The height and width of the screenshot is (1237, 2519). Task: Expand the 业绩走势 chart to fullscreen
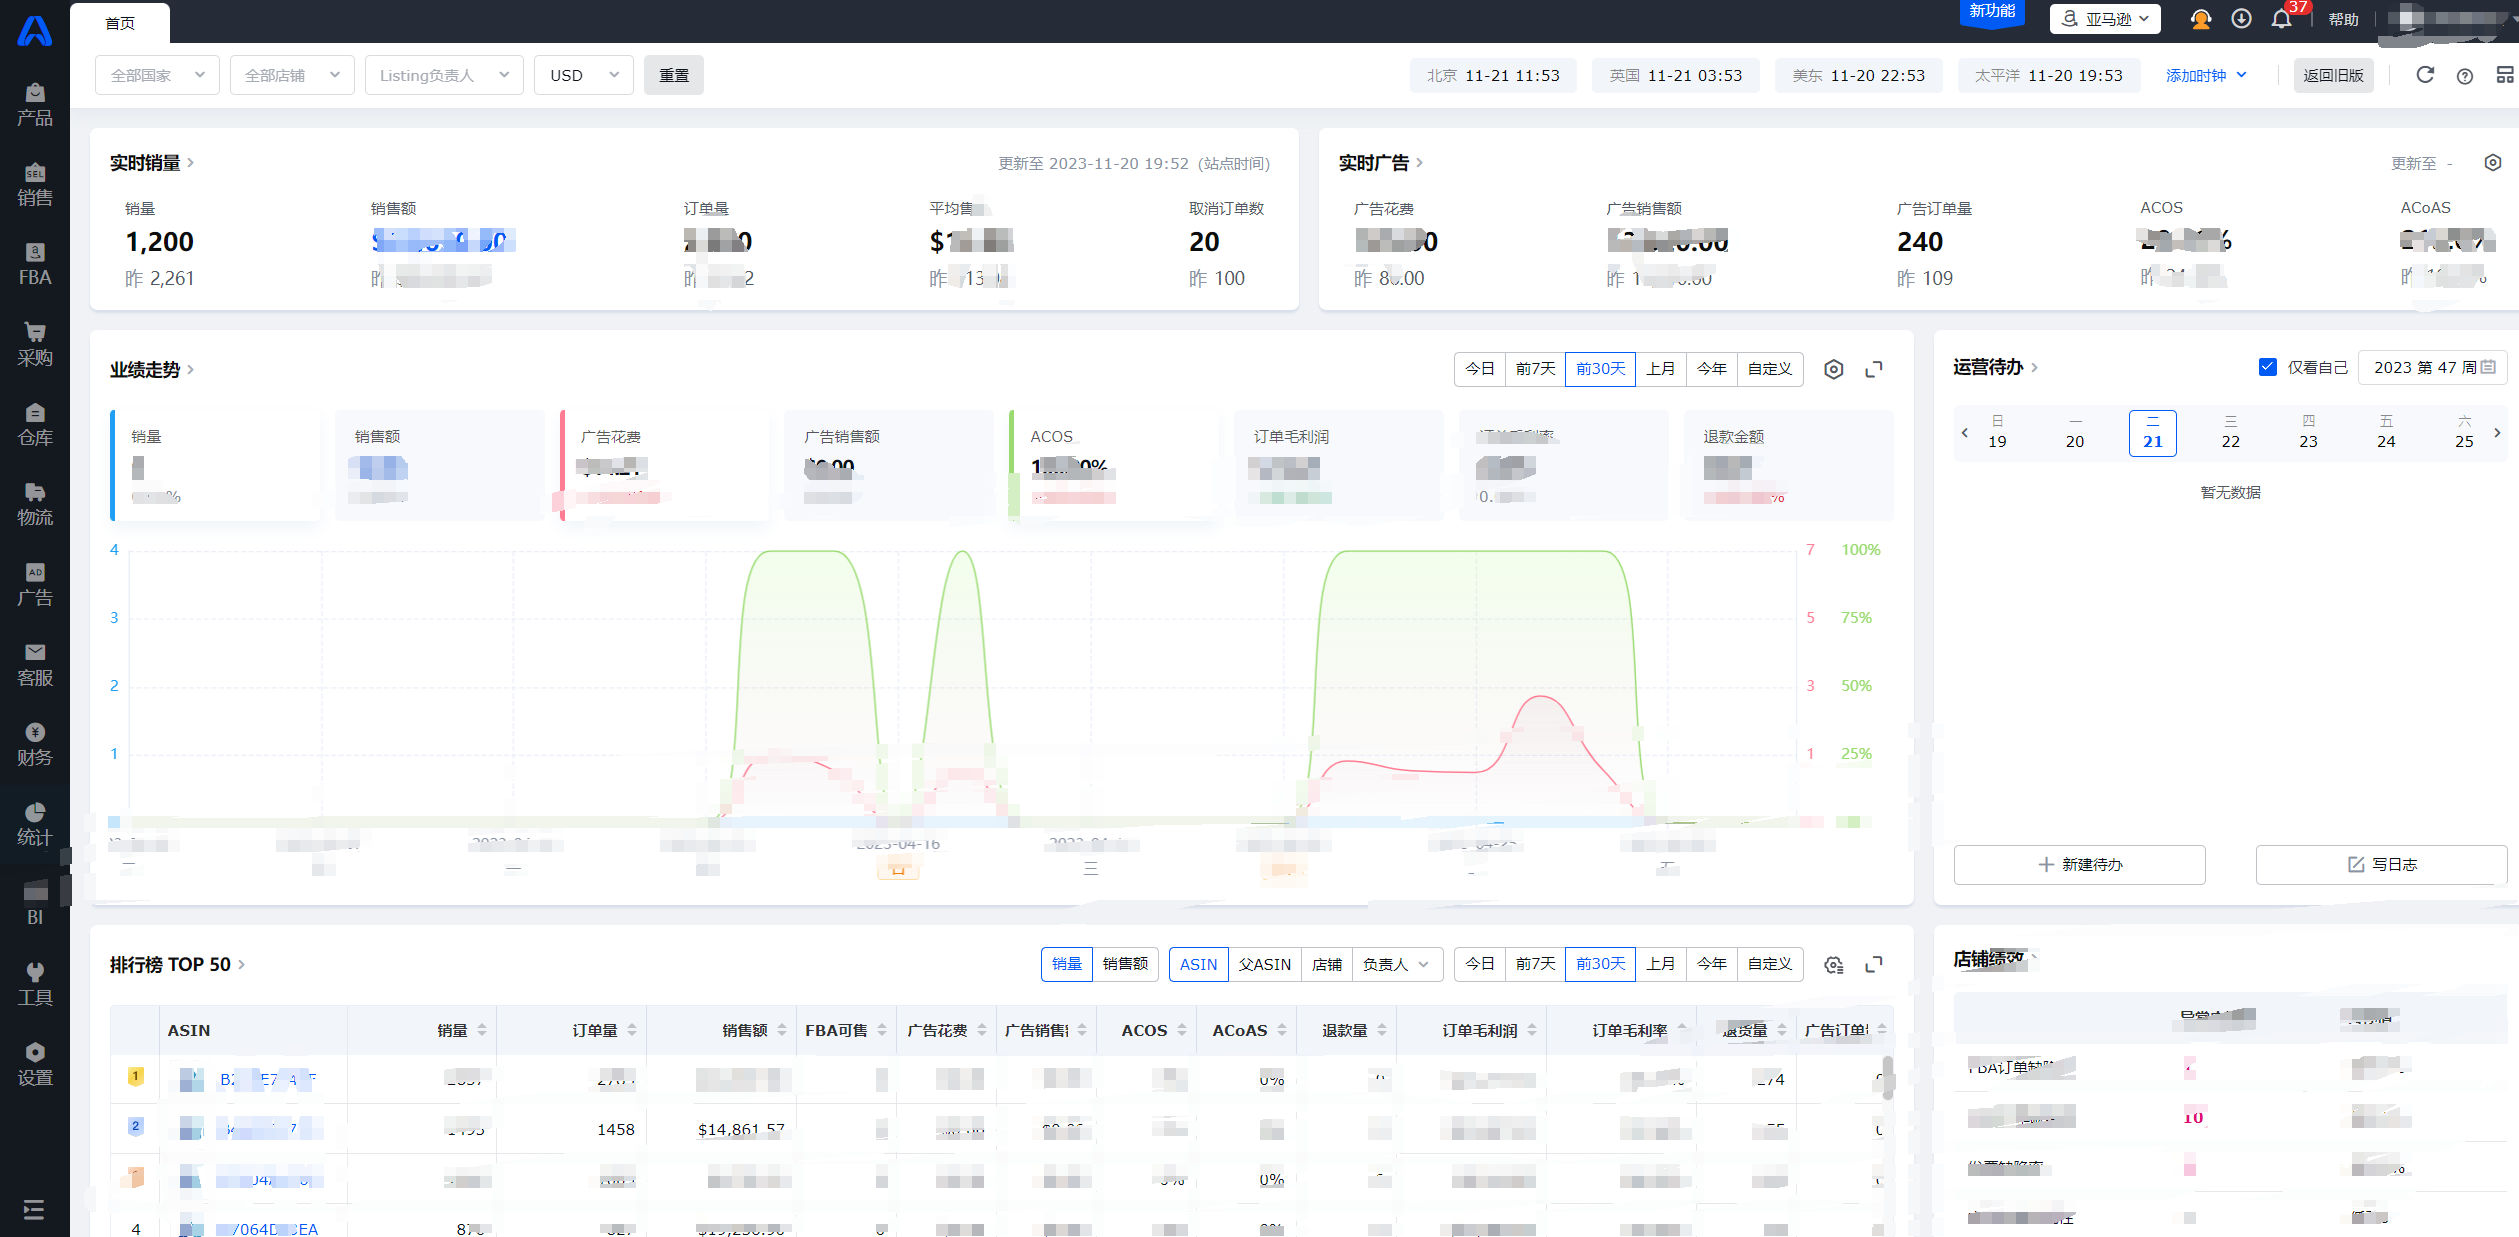tap(1874, 370)
